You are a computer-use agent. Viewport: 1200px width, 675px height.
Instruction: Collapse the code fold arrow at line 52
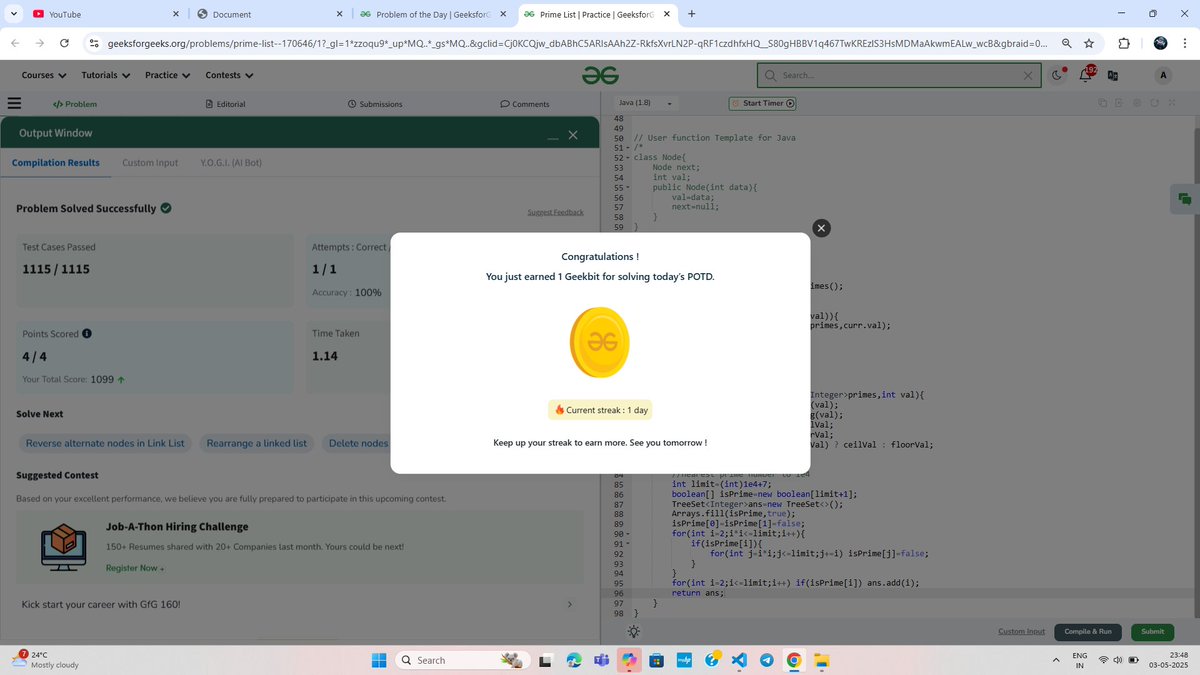pos(628,157)
